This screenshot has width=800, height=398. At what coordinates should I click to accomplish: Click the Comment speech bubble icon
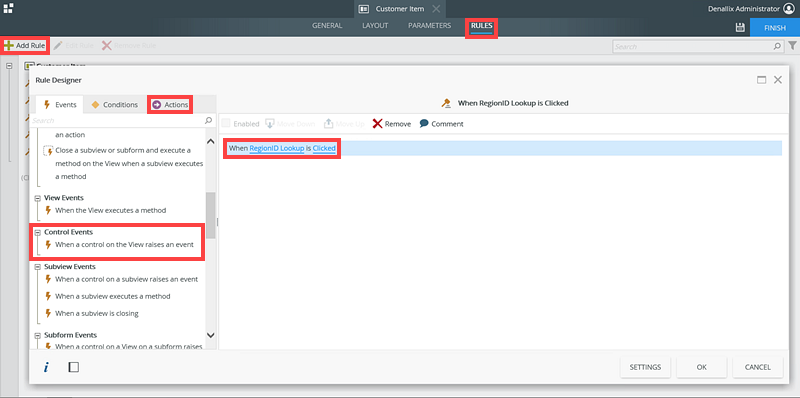pos(424,123)
